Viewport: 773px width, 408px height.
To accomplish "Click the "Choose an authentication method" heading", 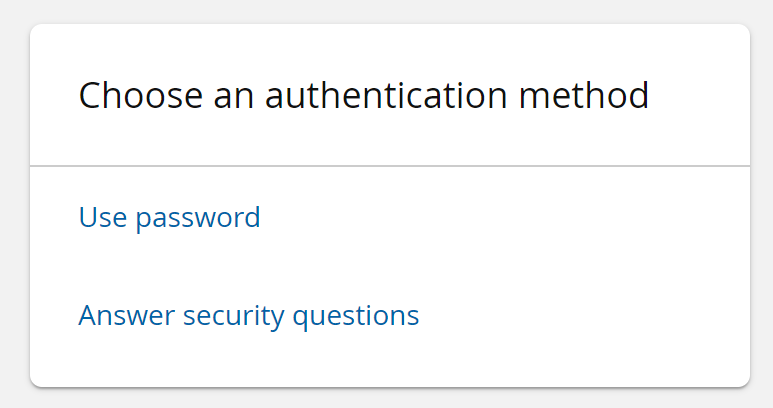I will (x=363, y=96).
